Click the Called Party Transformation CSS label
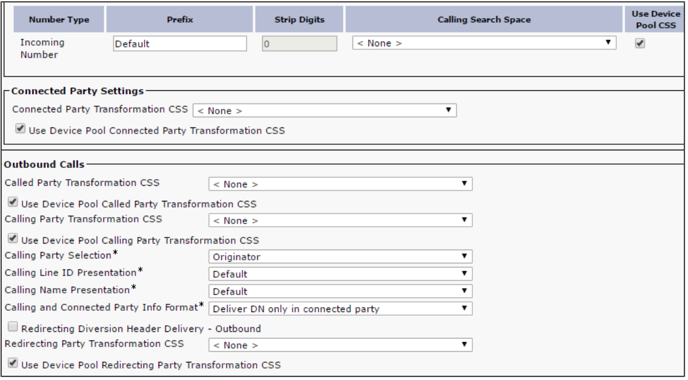688x380 pixels. point(82,183)
